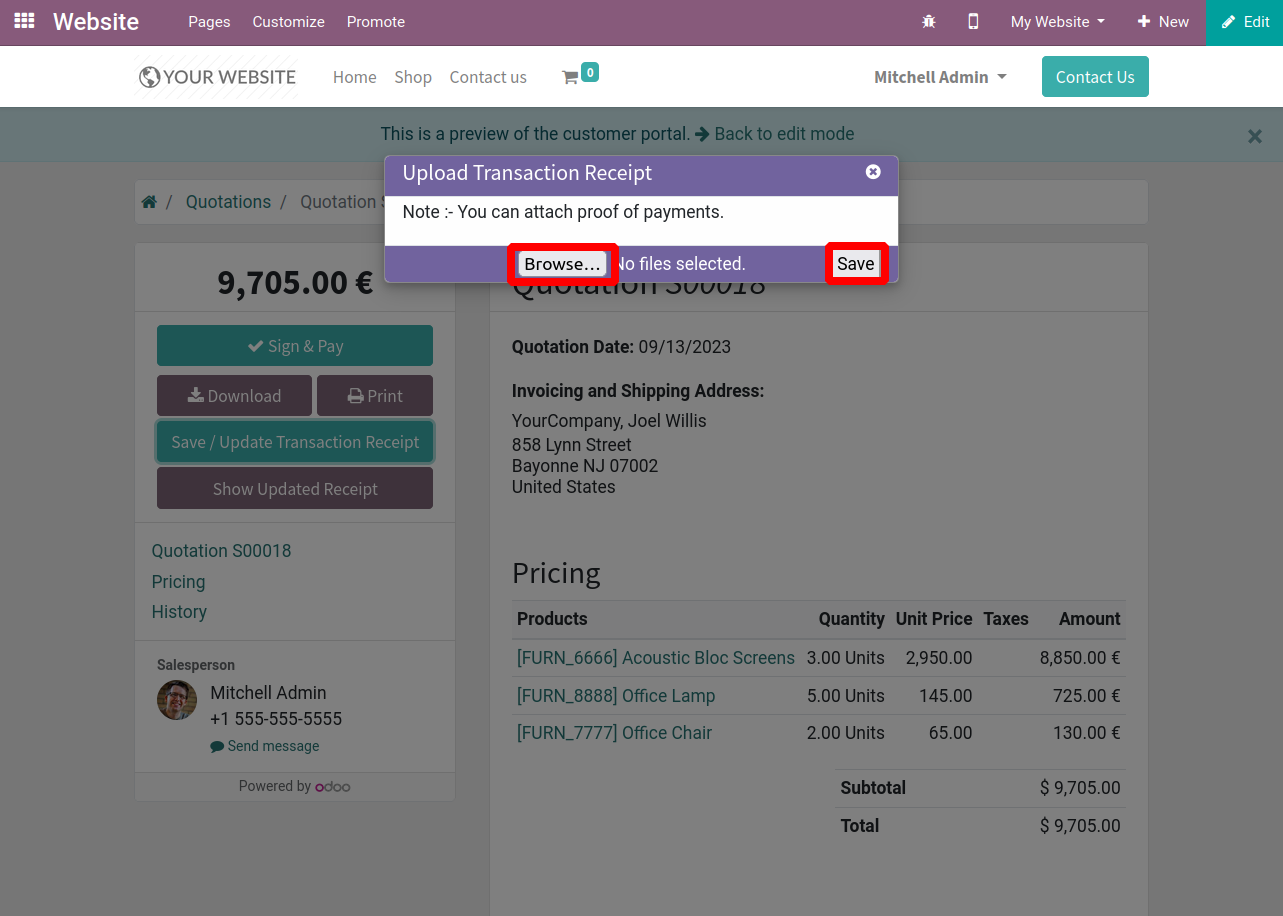Click Browse to choose a file

(563, 264)
